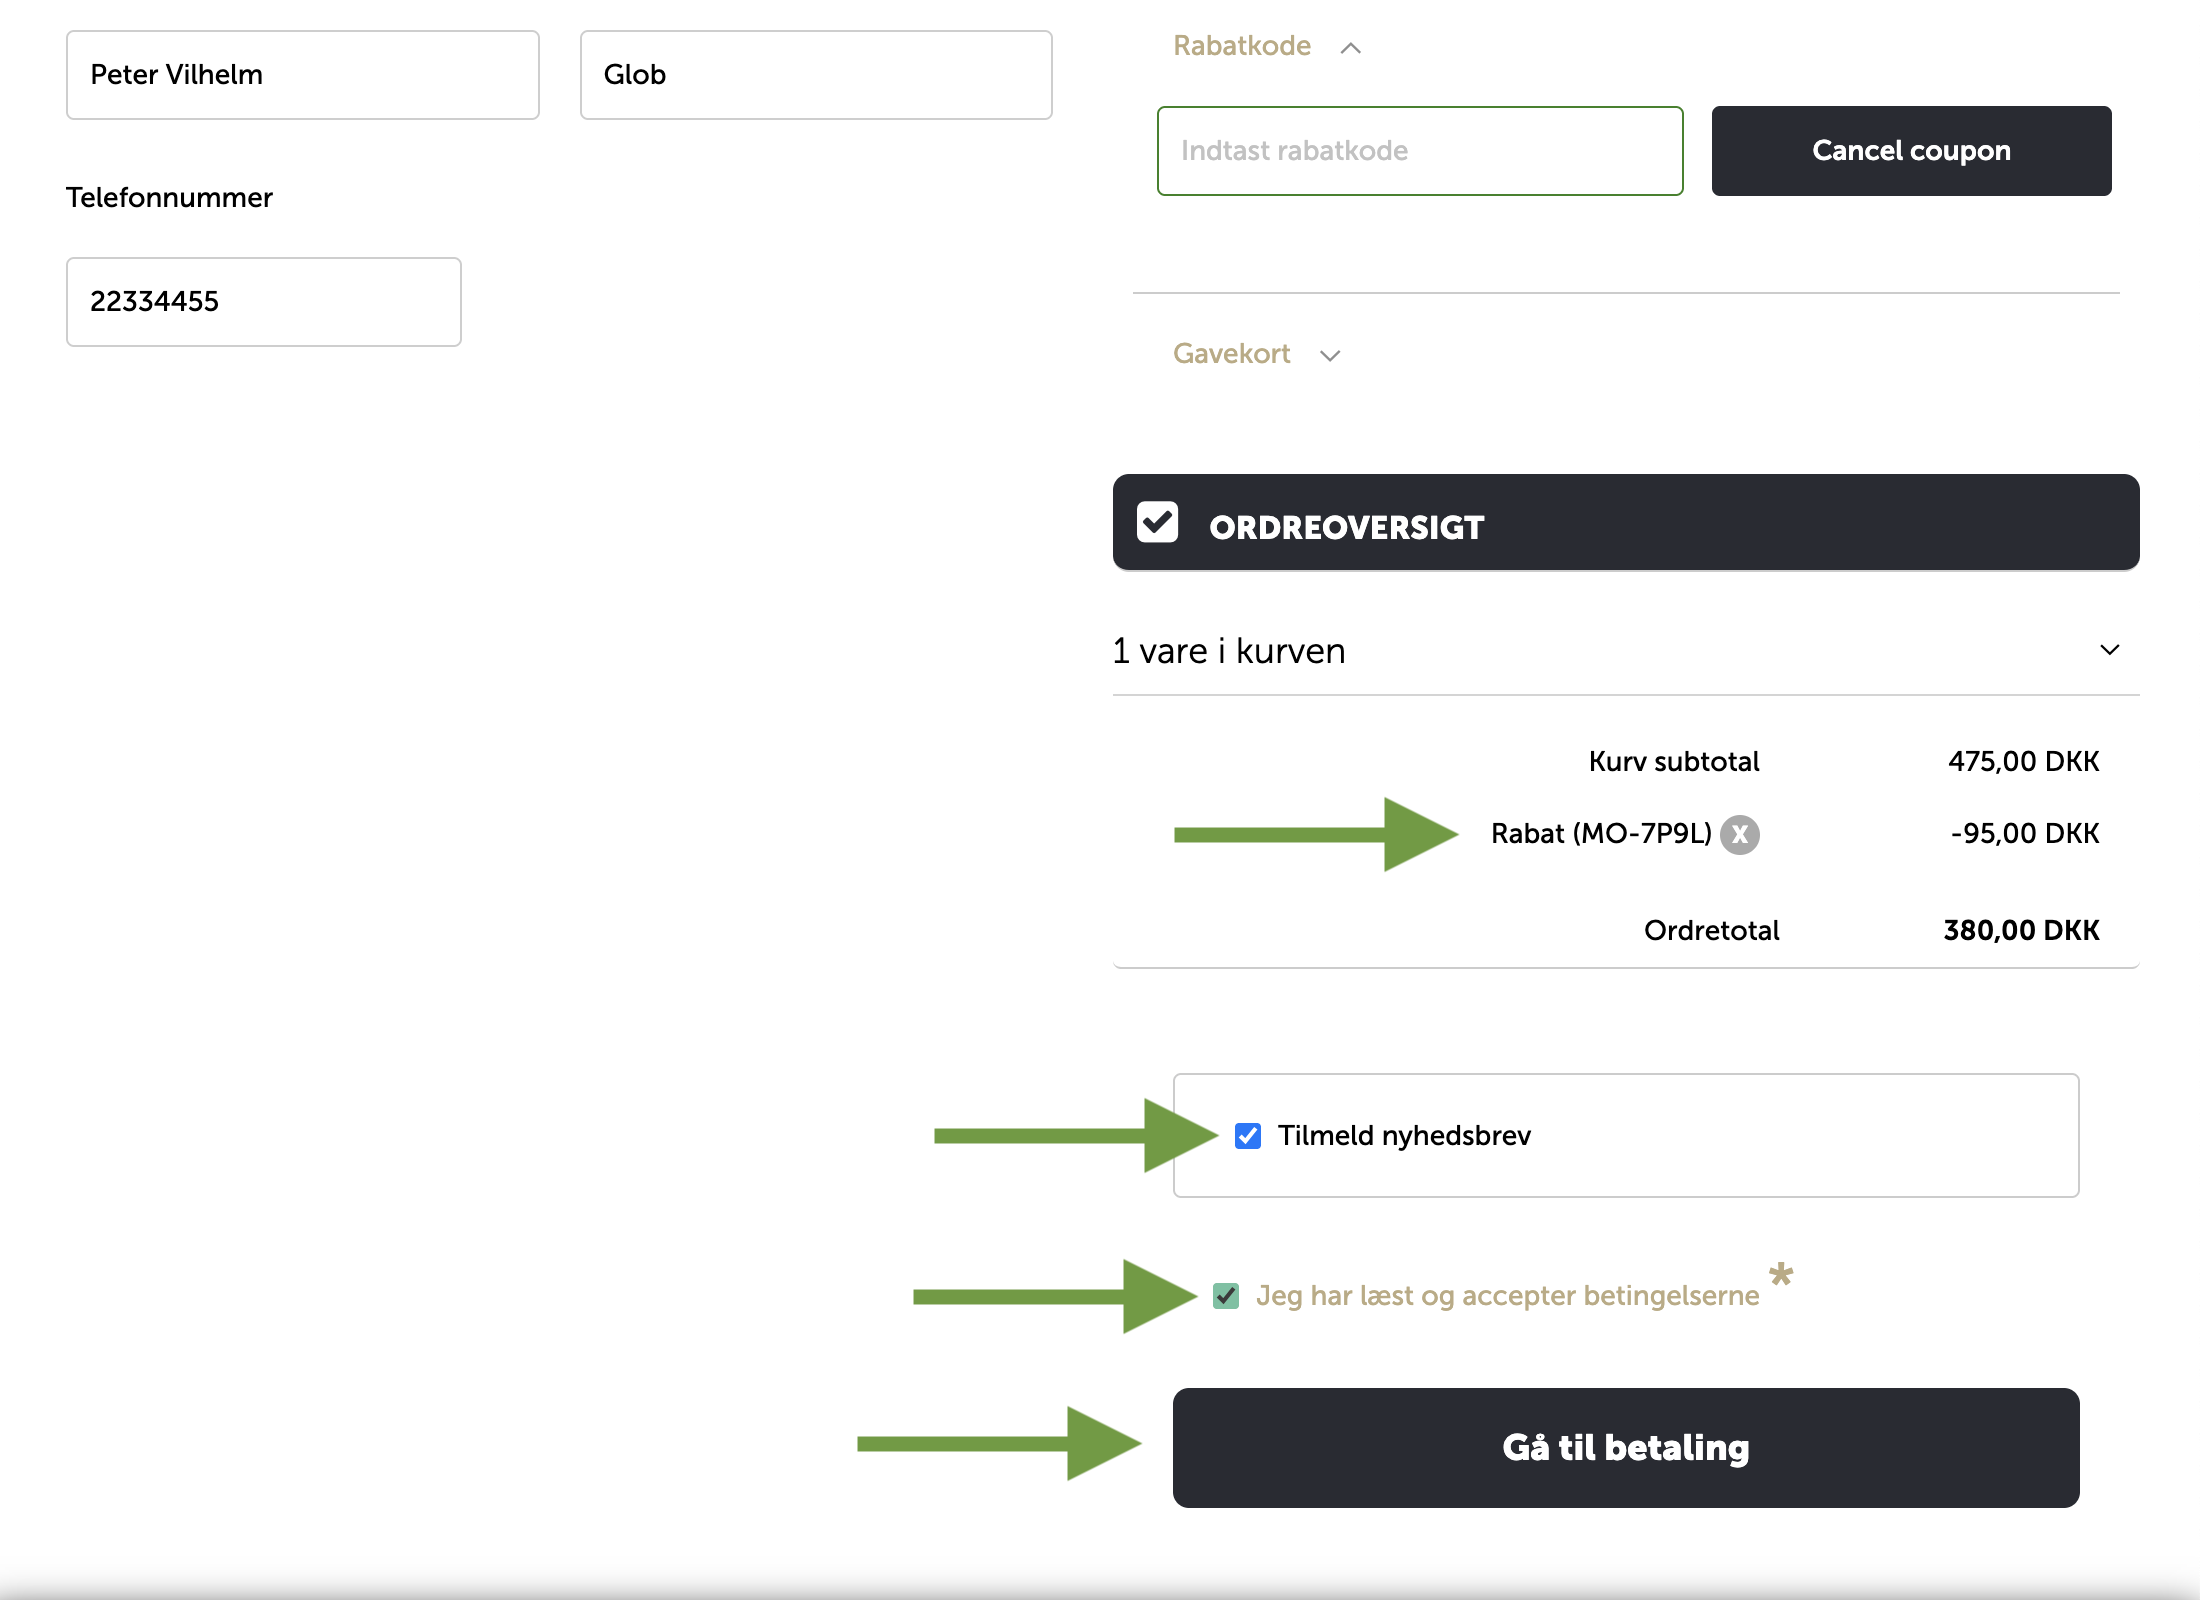This screenshot has width=2200, height=1600.
Task: Click the last name field Glob
Action: pos(815,75)
